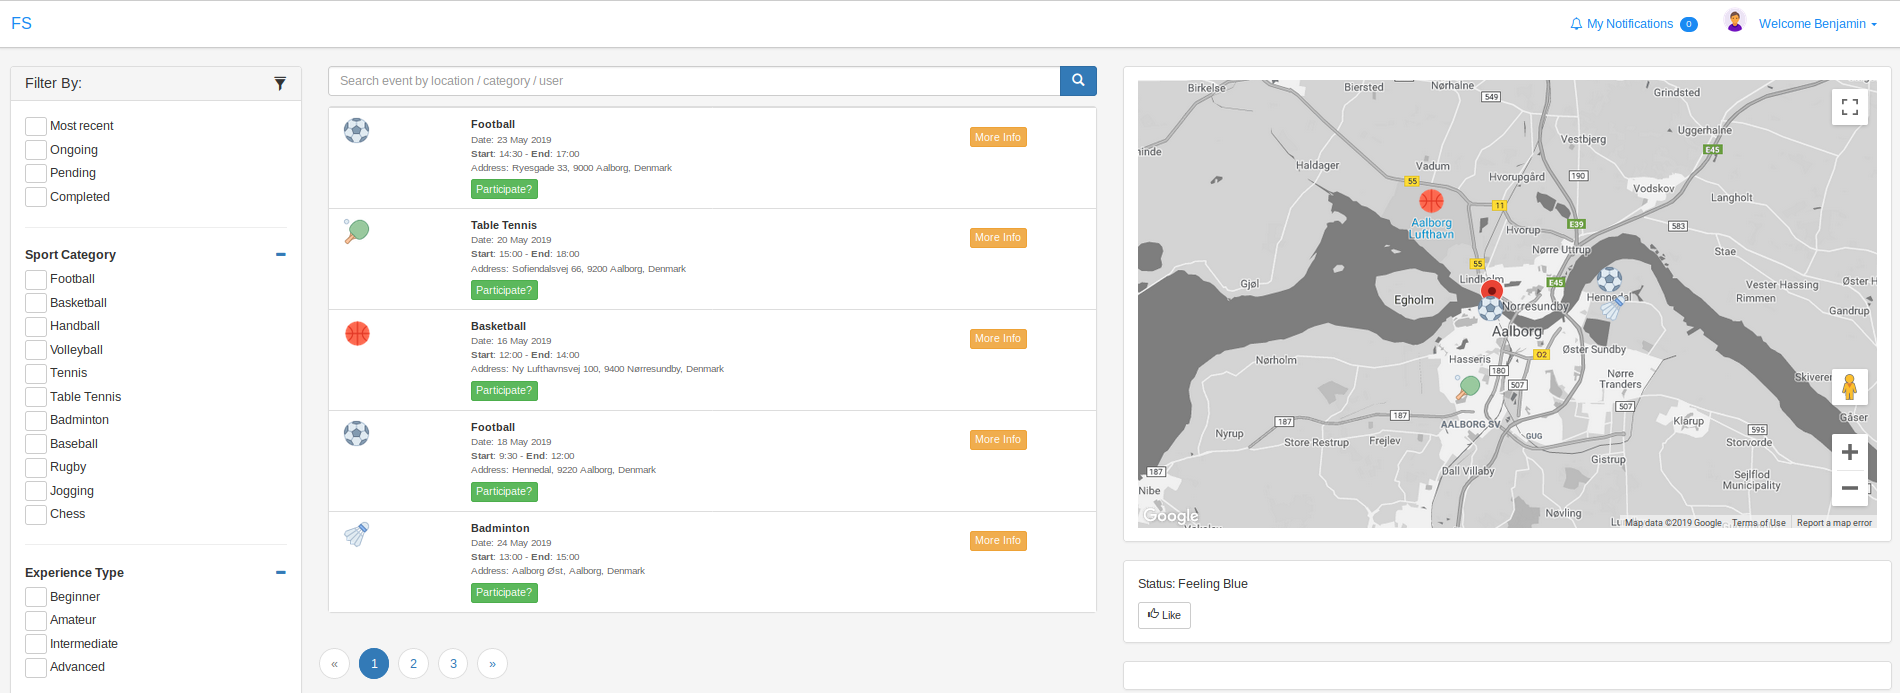Collapse the Sport Category section
1900x693 pixels.
[x=281, y=255]
